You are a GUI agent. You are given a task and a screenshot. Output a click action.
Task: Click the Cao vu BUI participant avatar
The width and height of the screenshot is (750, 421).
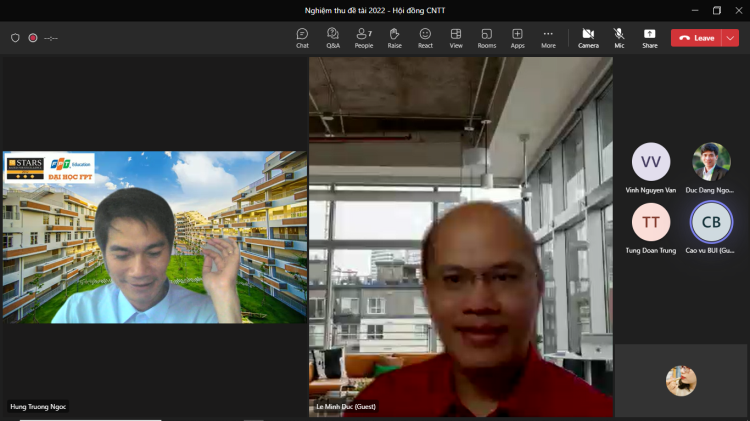pos(711,222)
